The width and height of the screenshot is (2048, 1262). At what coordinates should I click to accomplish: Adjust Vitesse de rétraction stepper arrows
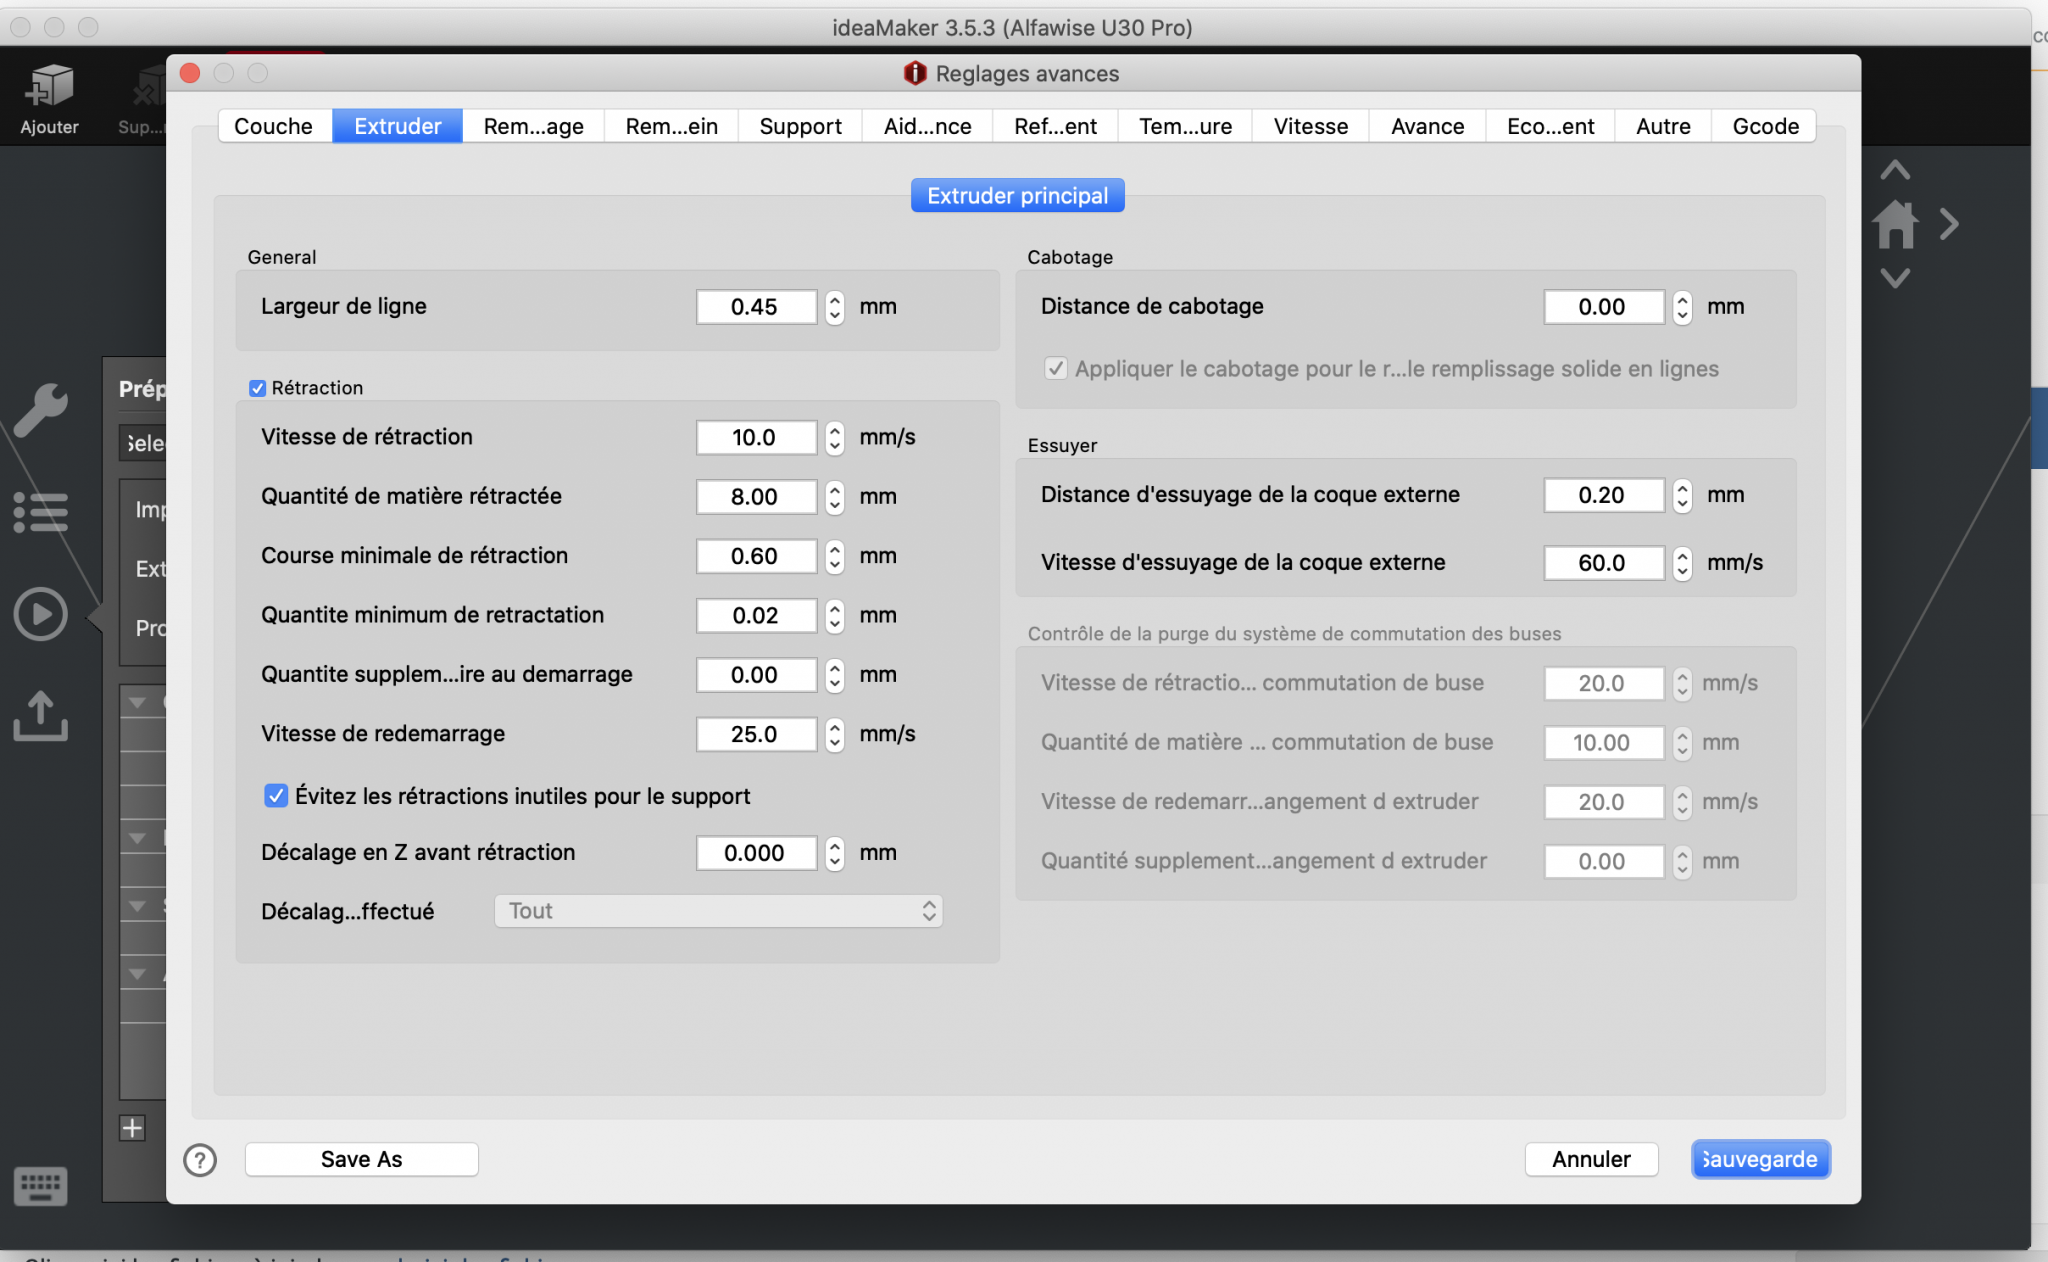835,437
